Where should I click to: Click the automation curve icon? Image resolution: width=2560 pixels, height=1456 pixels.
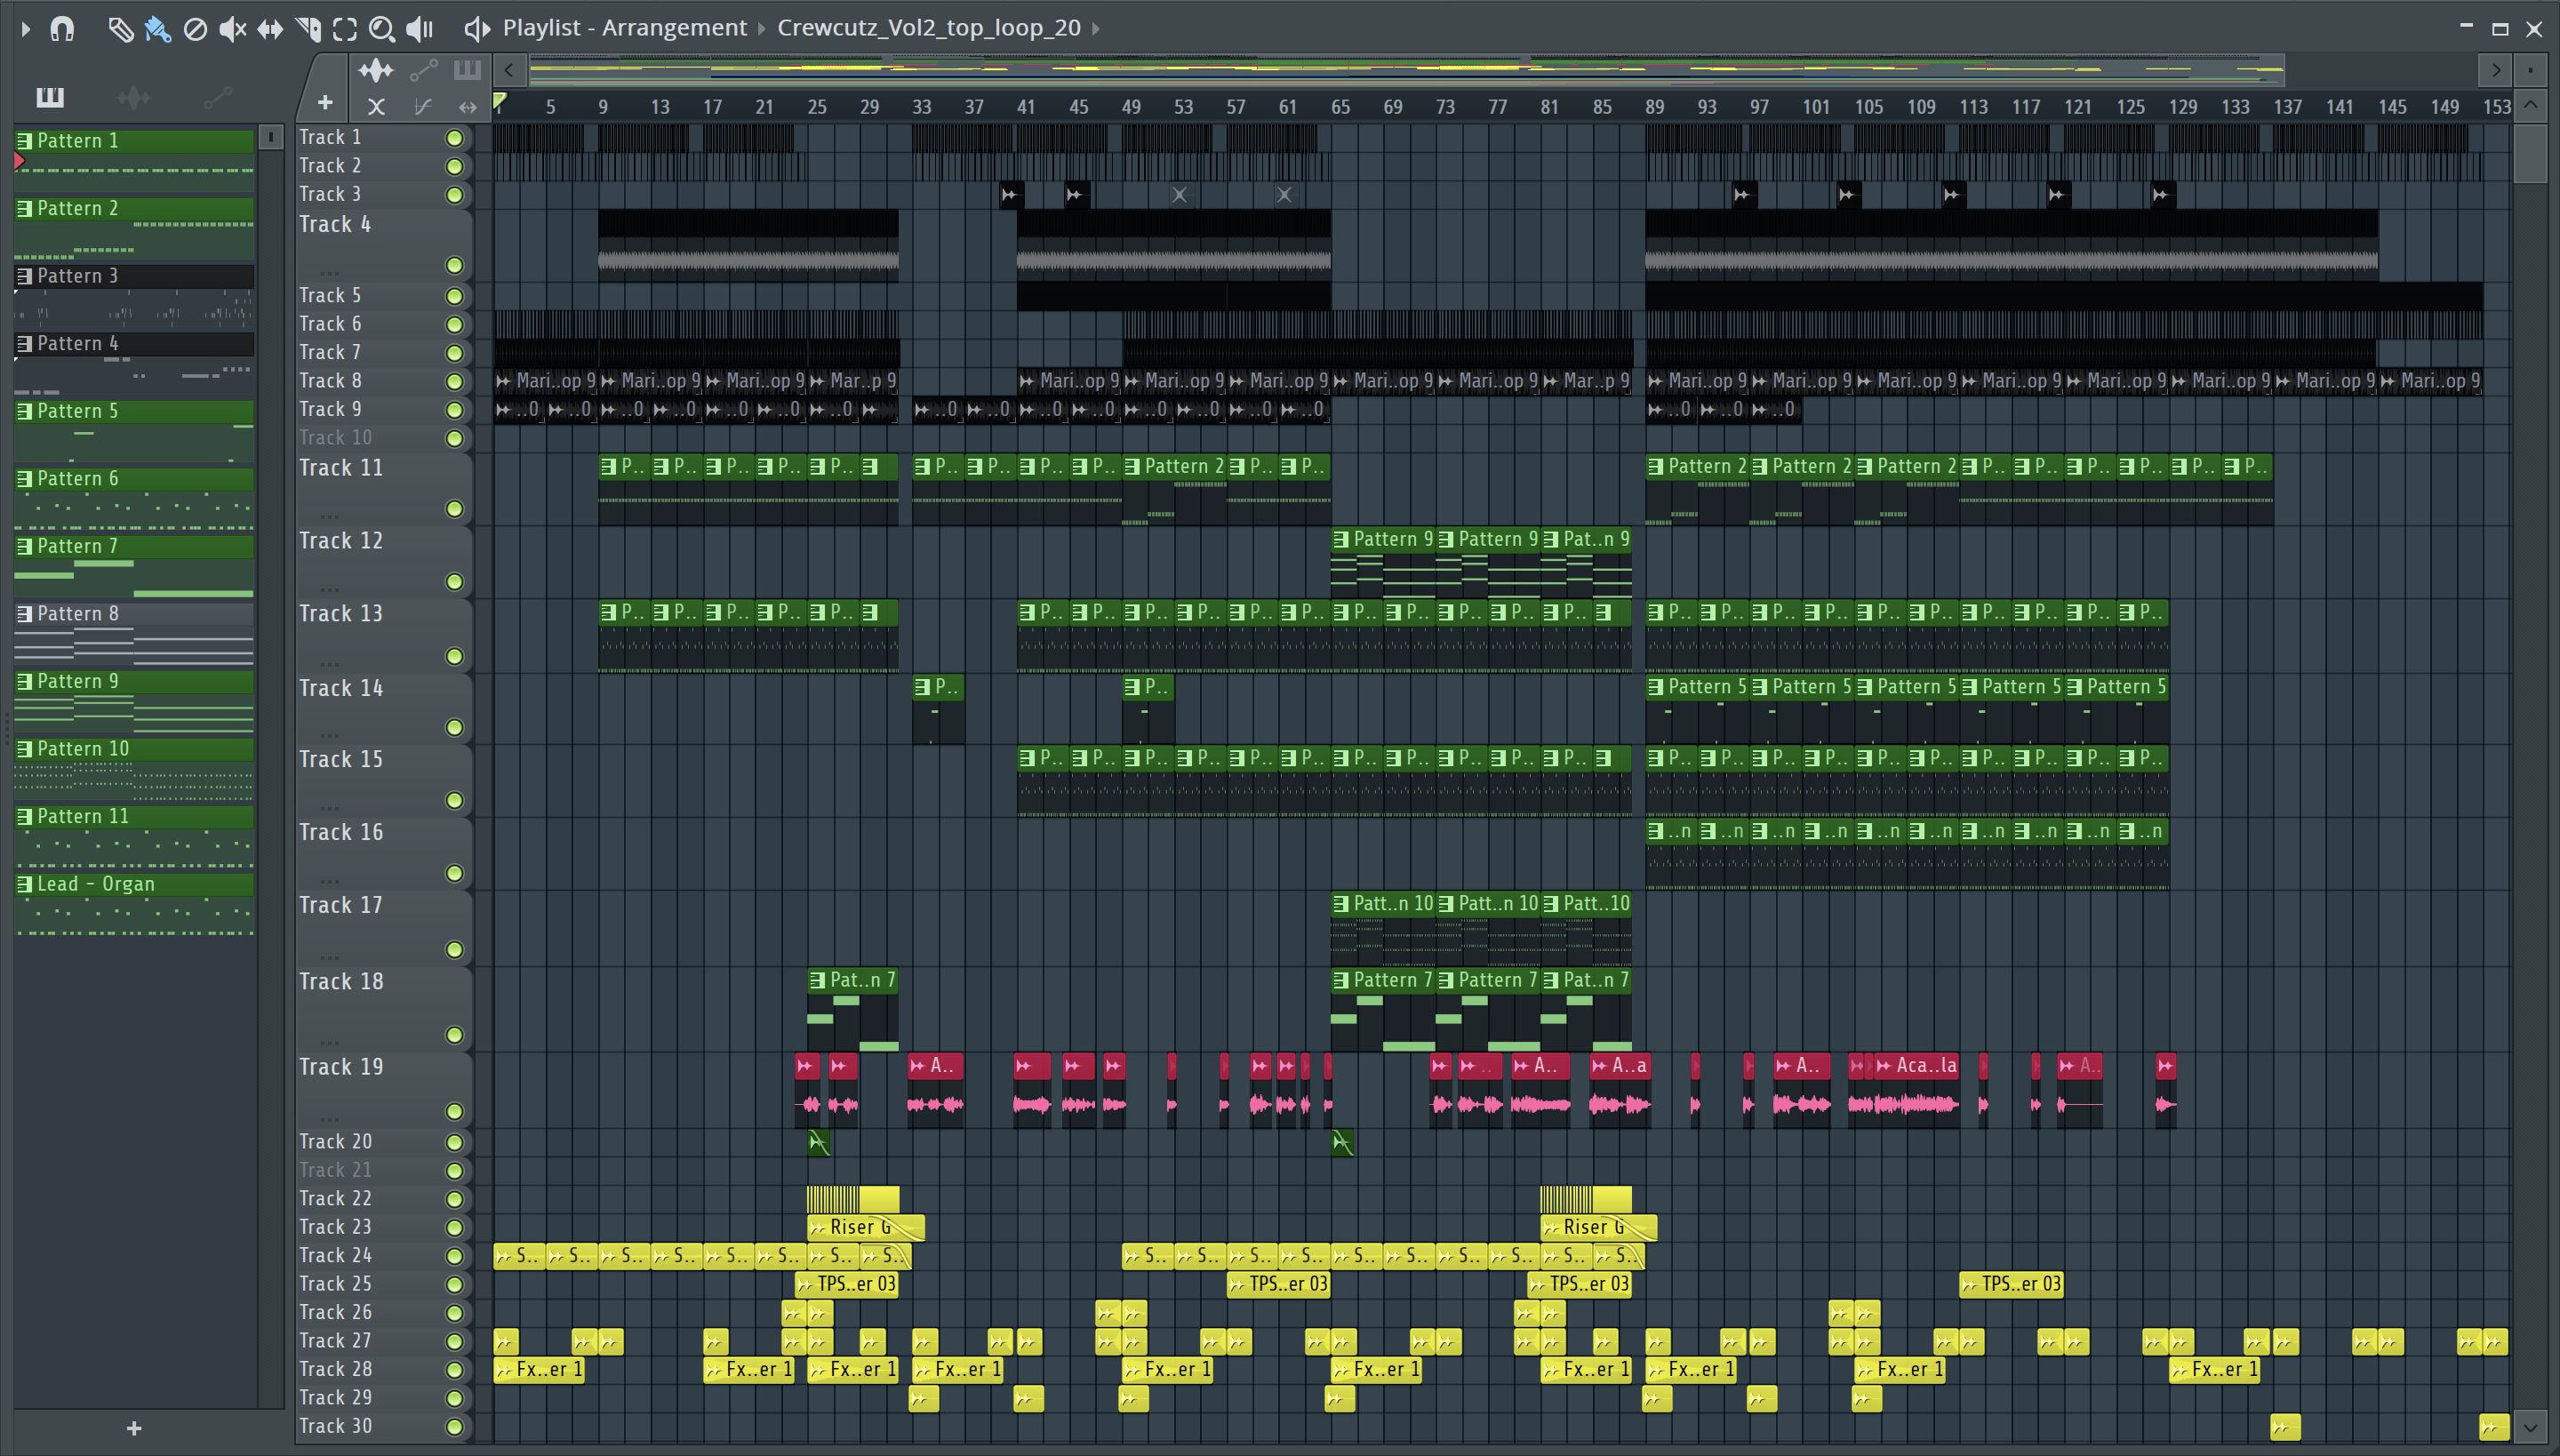pyautogui.click(x=423, y=106)
